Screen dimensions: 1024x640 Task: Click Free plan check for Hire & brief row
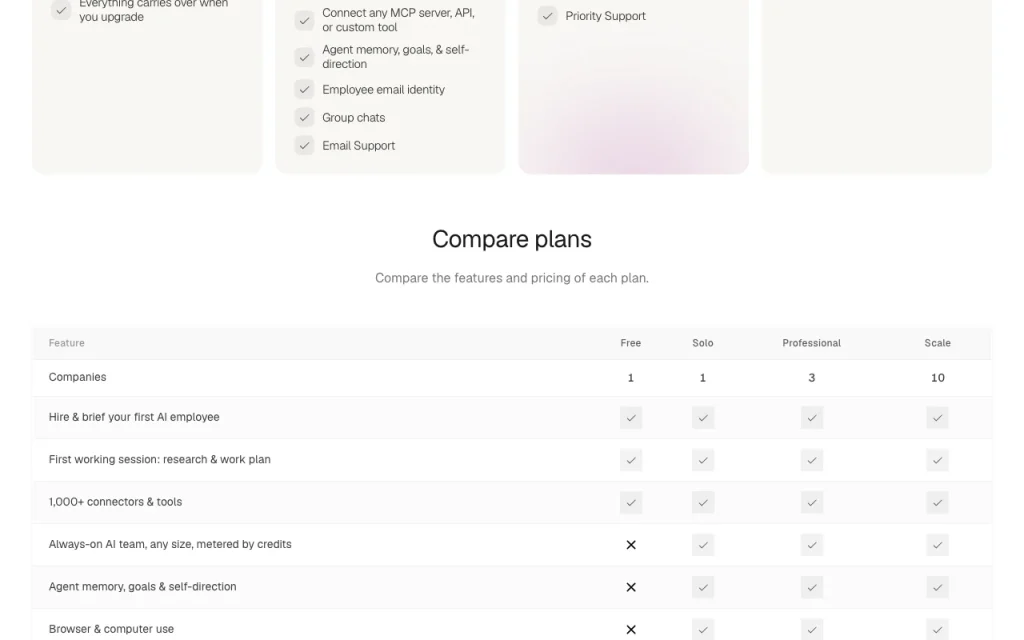pos(631,418)
